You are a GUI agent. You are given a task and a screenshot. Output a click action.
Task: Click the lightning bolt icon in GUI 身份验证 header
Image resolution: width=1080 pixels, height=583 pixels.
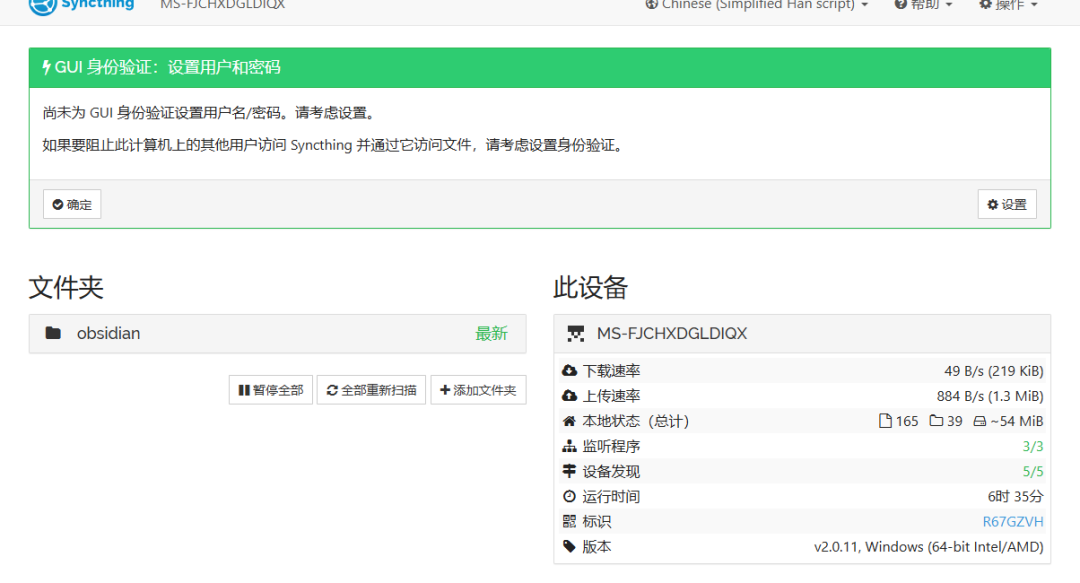point(46,68)
